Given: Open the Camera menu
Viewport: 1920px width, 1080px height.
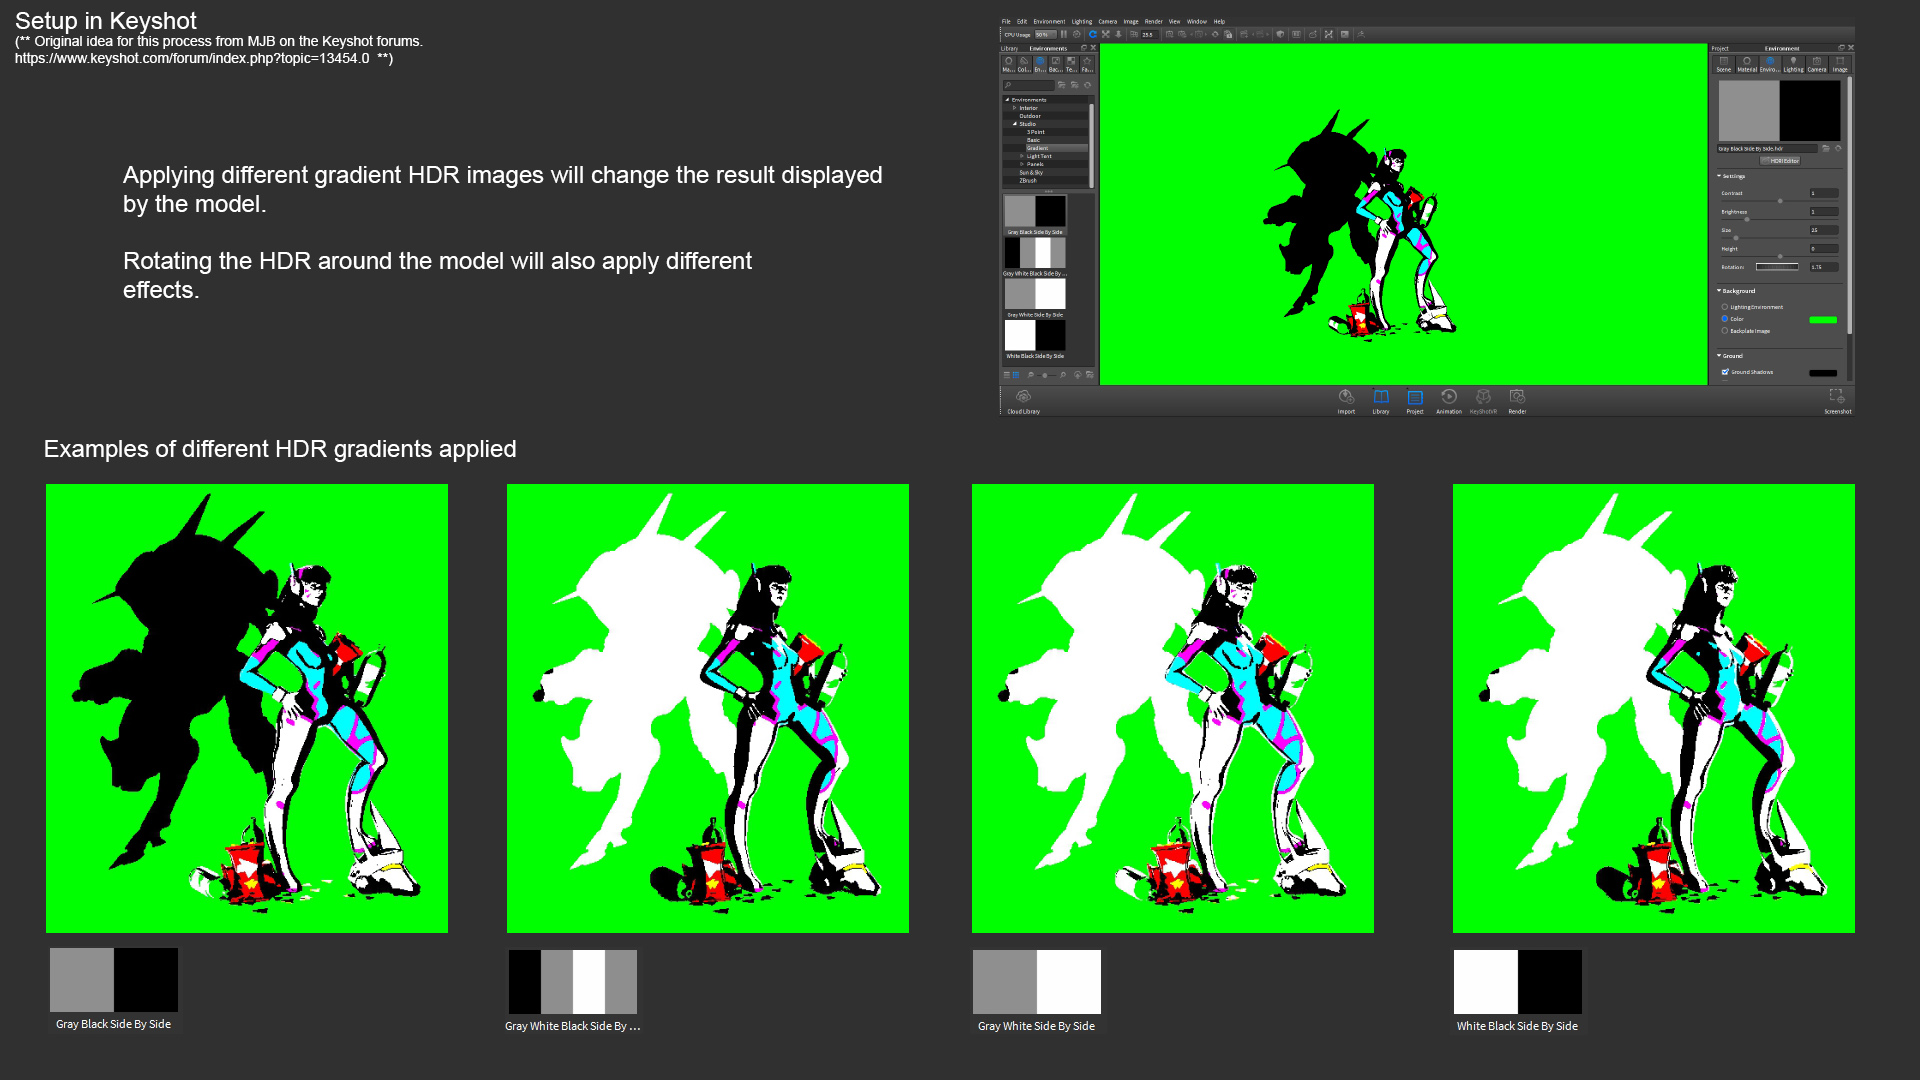Looking at the screenshot, I should [x=1108, y=21].
